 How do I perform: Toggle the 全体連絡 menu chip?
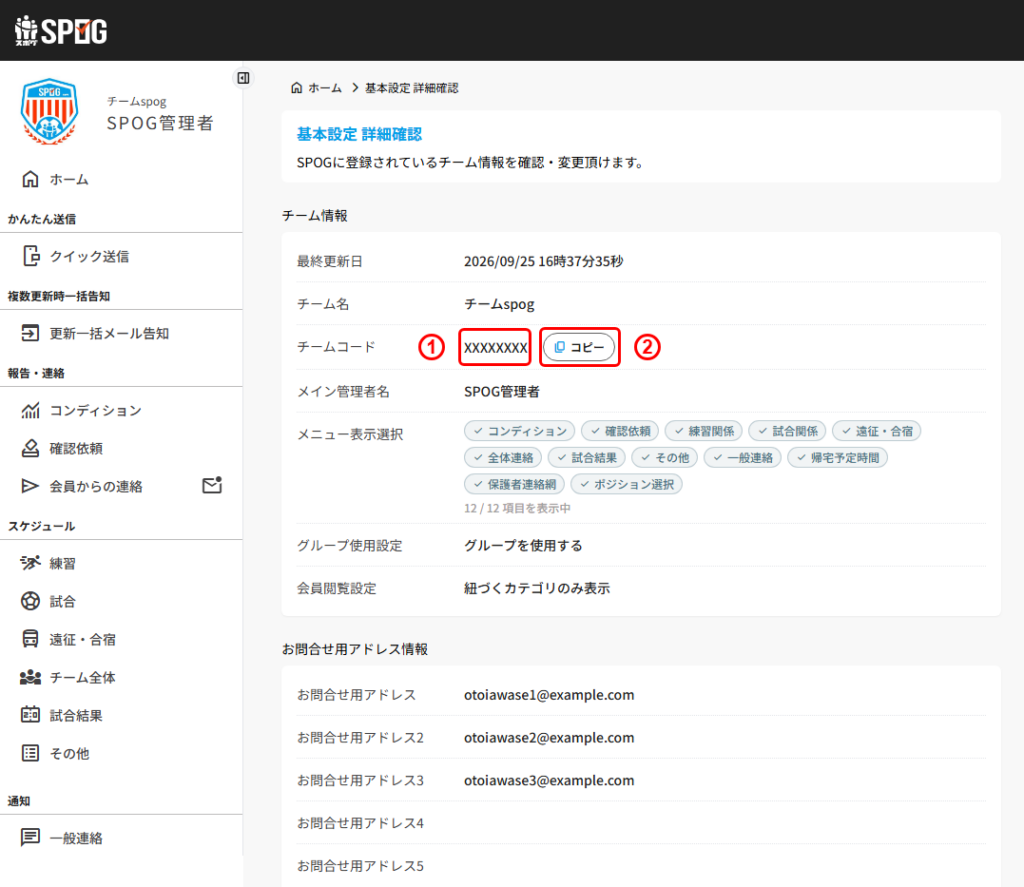[x=503, y=458]
